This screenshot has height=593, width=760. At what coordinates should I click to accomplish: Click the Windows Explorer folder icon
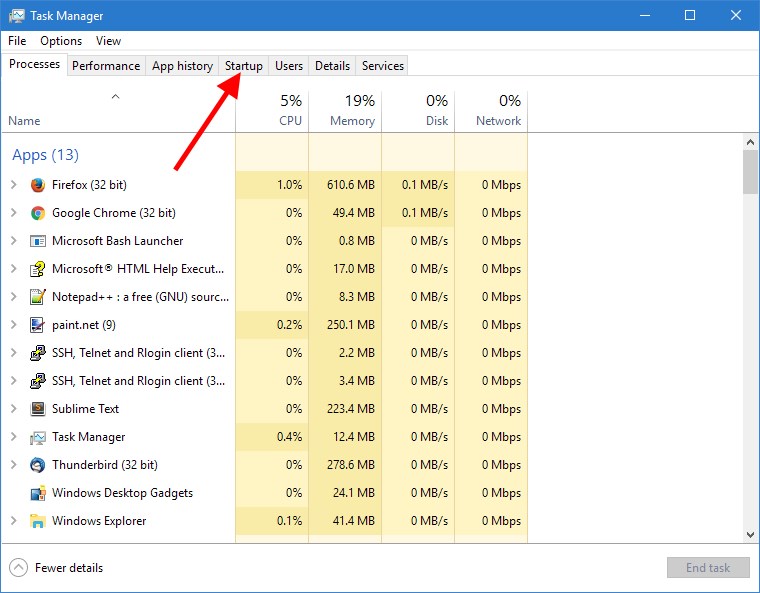tap(38, 521)
